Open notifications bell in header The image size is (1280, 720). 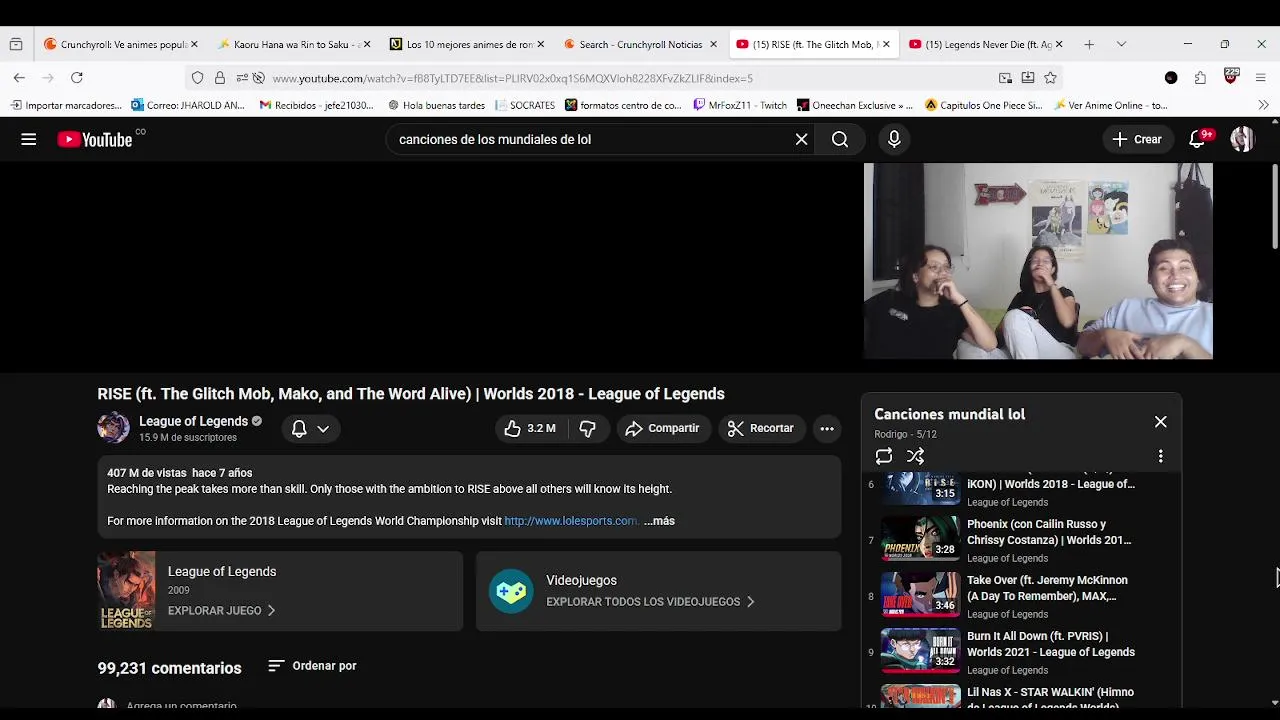[x=1198, y=139]
